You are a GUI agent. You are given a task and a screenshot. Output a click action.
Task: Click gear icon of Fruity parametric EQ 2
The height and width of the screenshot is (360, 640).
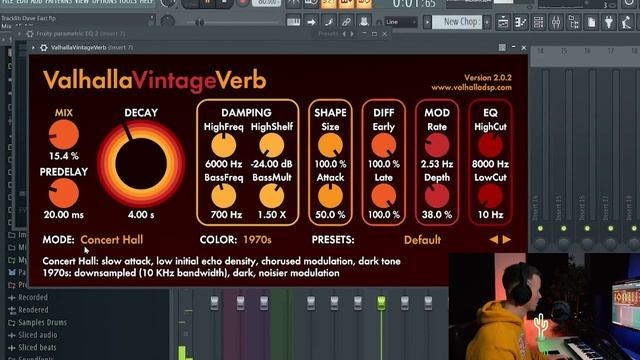pos(30,34)
